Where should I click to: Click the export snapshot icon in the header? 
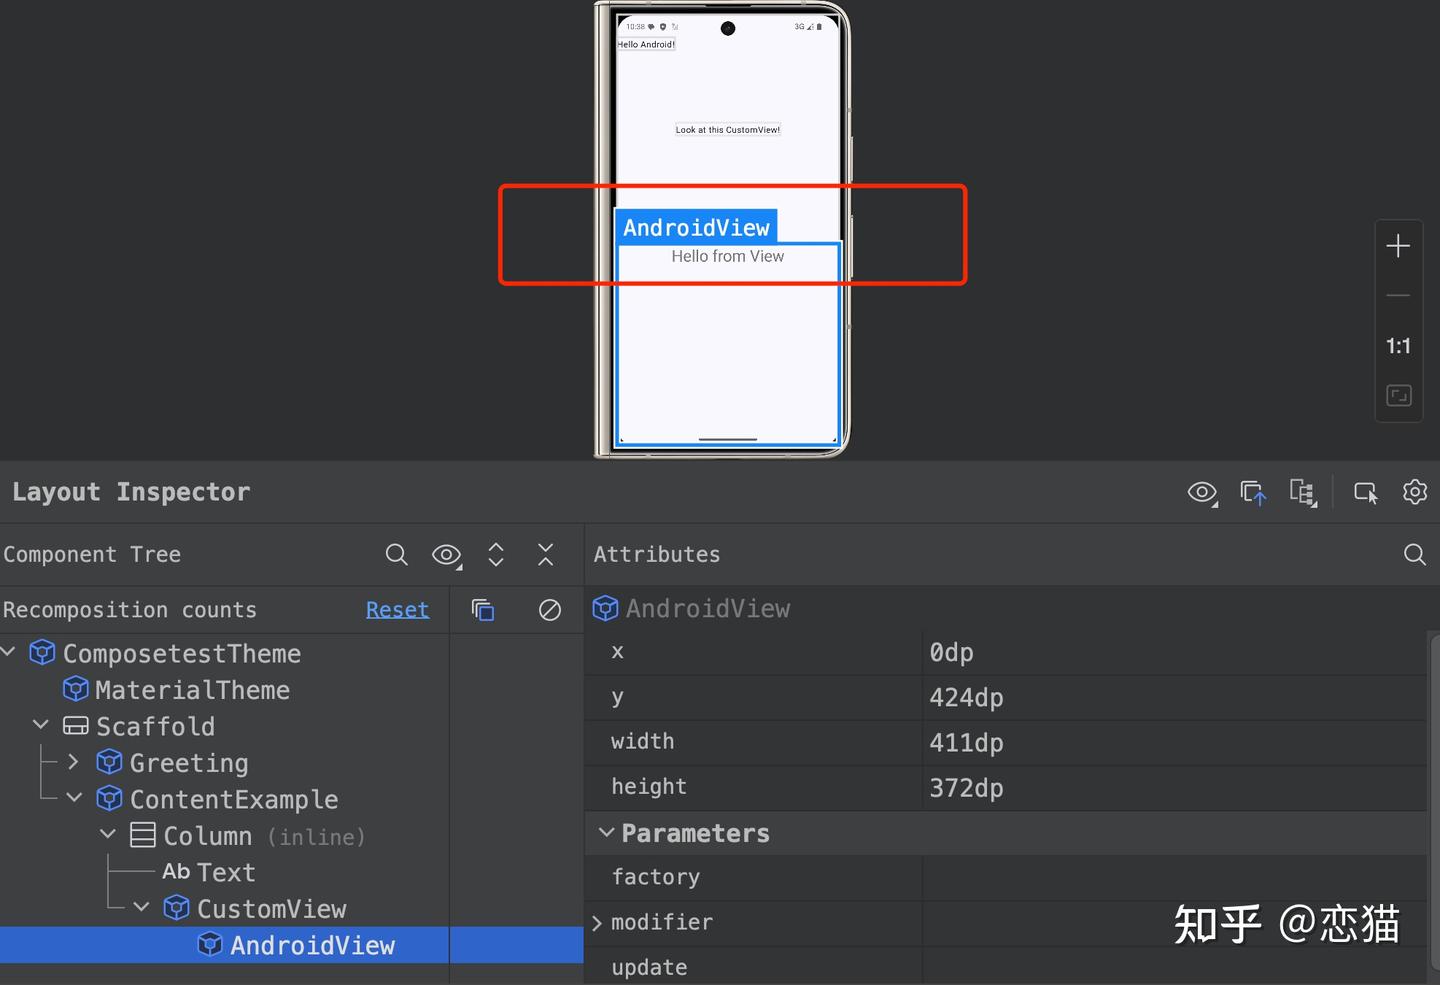(x=1253, y=492)
